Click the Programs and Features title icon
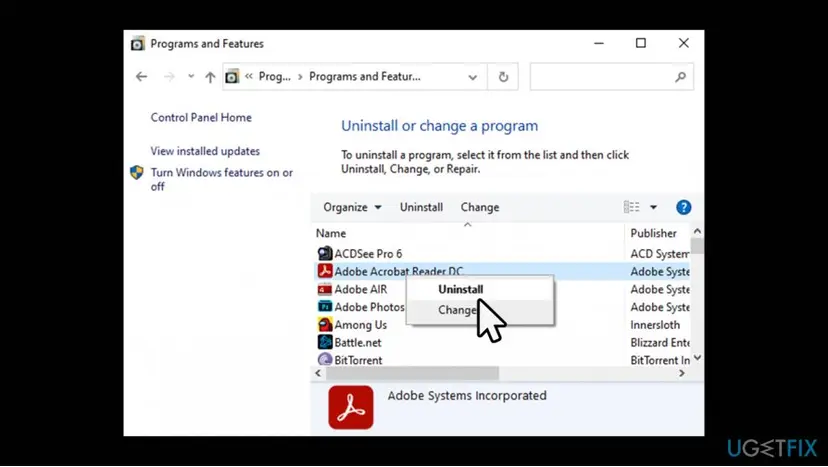828x467 pixels. 137,43
